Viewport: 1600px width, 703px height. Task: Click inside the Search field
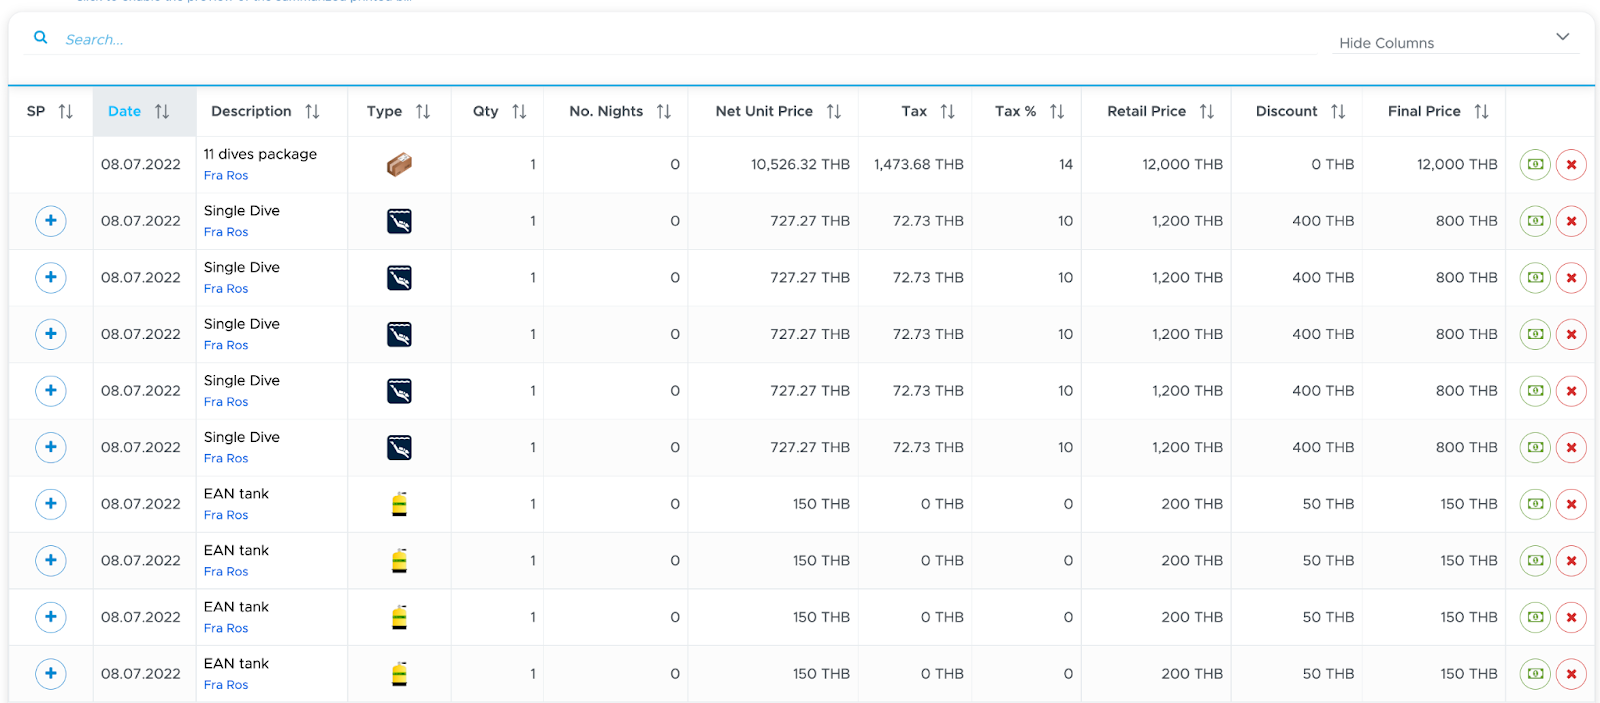tap(690, 40)
